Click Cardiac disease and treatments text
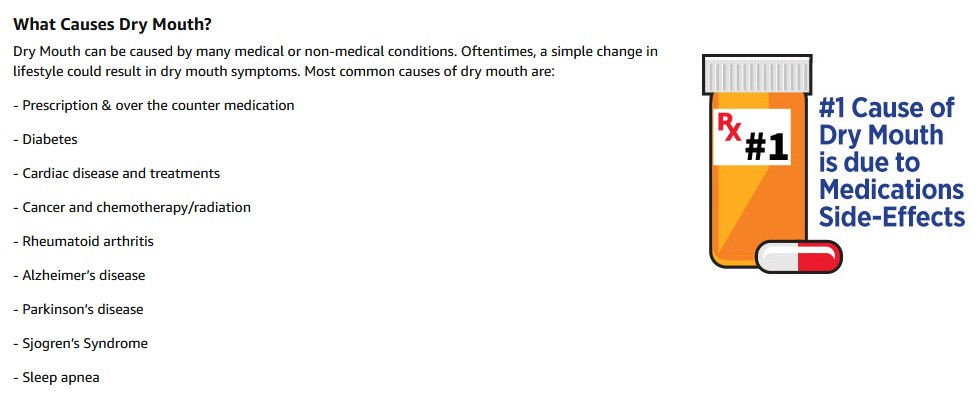 click(117, 173)
